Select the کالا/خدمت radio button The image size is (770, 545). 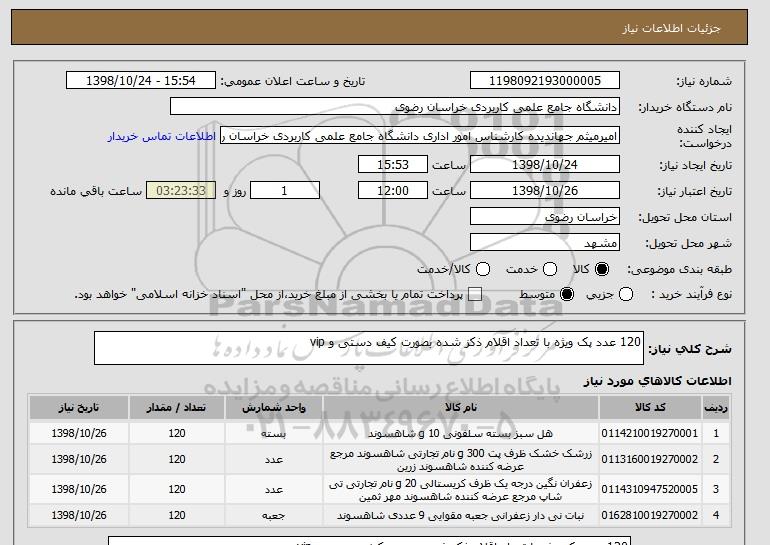483,269
